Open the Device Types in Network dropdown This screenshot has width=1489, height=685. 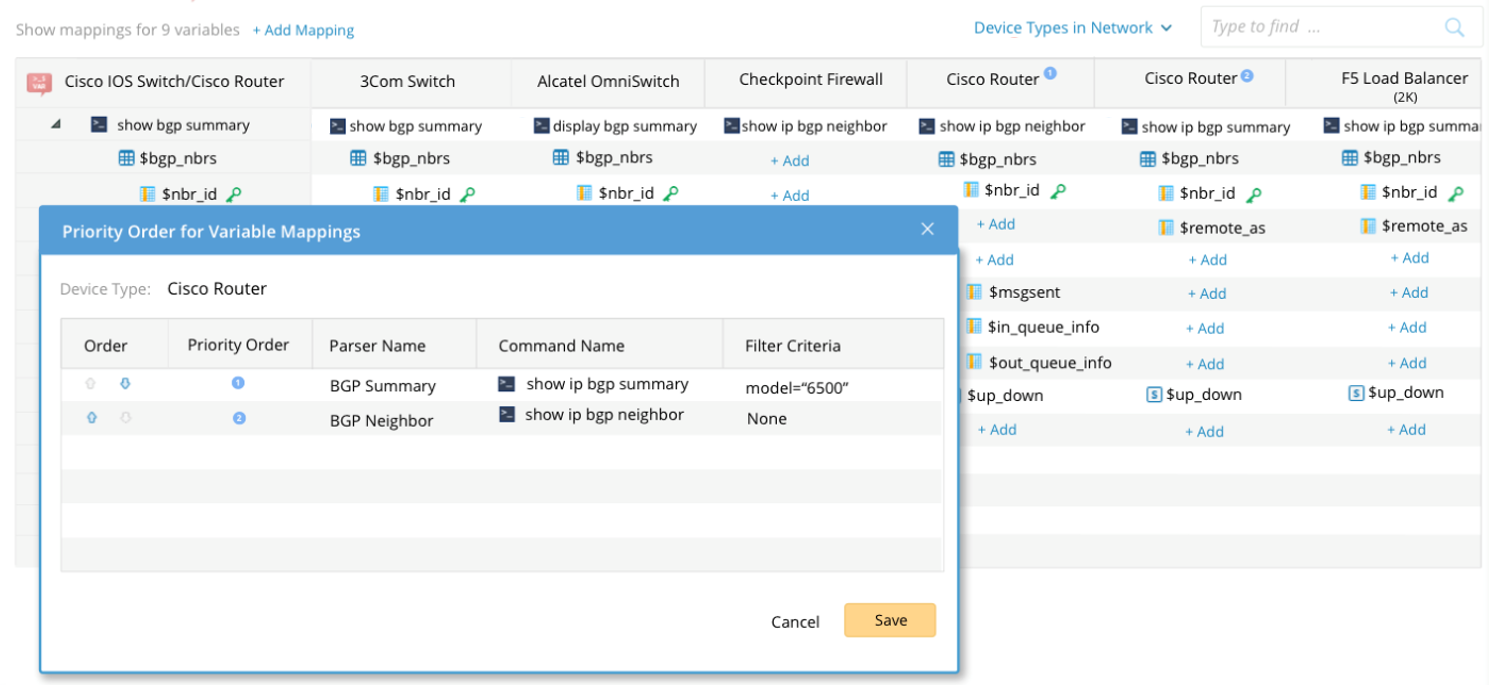tap(1072, 28)
